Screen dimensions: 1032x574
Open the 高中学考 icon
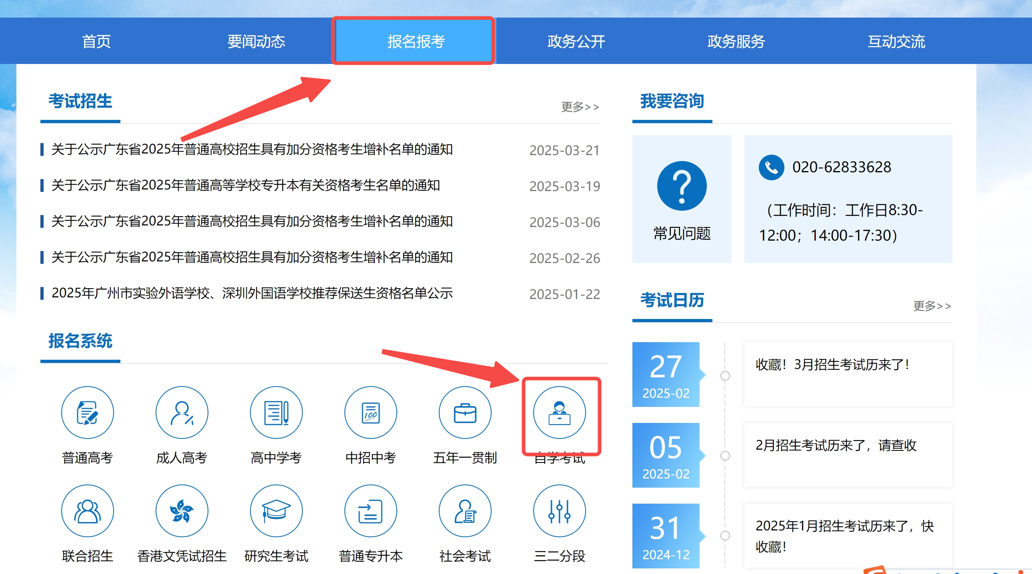pyautogui.click(x=276, y=413)
